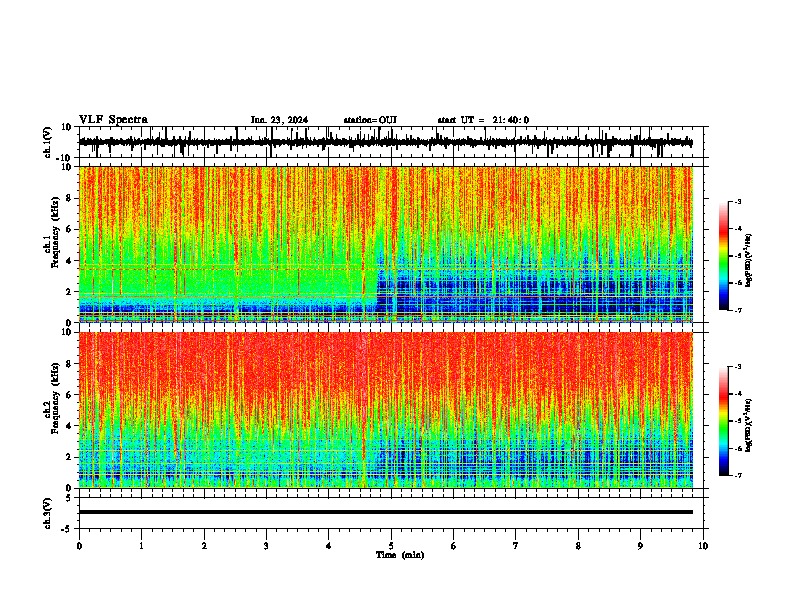Click the ch.3(V) axis label

(48, 513)
